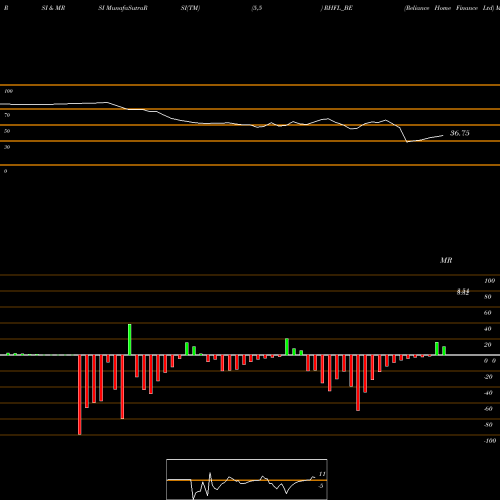Viewport: 500px width, 500px height.
Task: Click the '11' value in mini chart
Action: [x=322, y=474]
